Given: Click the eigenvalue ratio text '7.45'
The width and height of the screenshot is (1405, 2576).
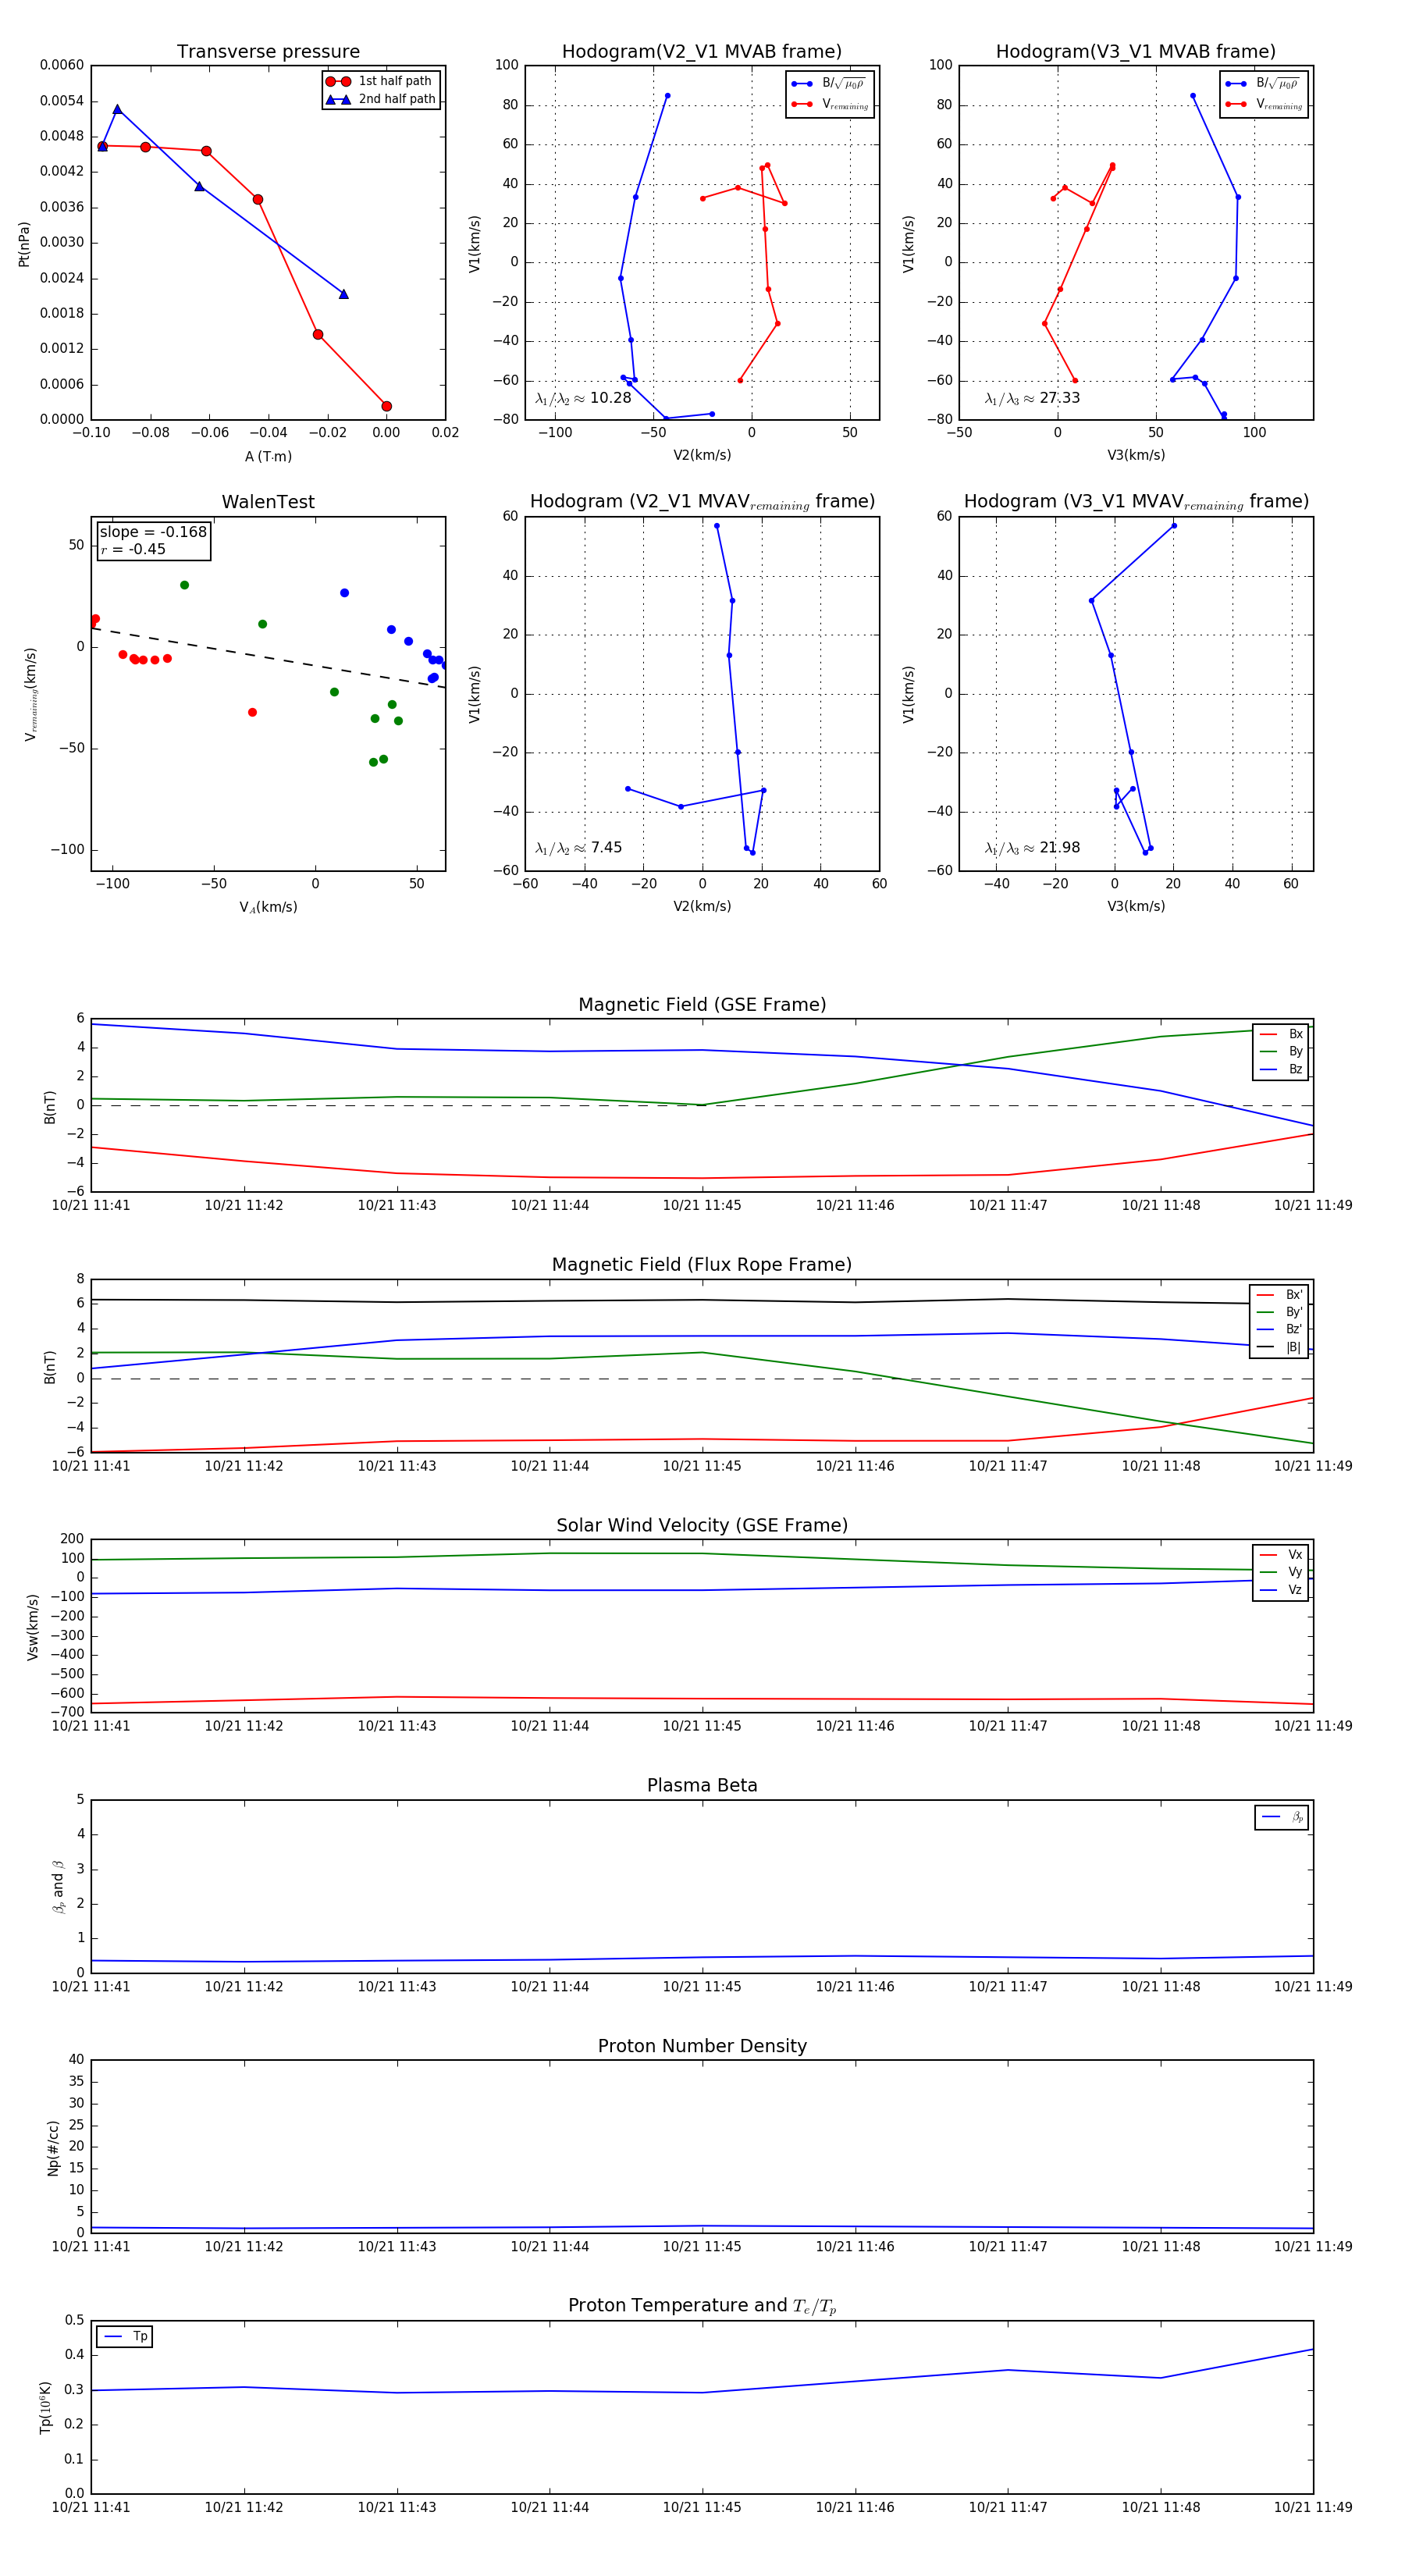Looking at the screenshot, I should (606, 847).
